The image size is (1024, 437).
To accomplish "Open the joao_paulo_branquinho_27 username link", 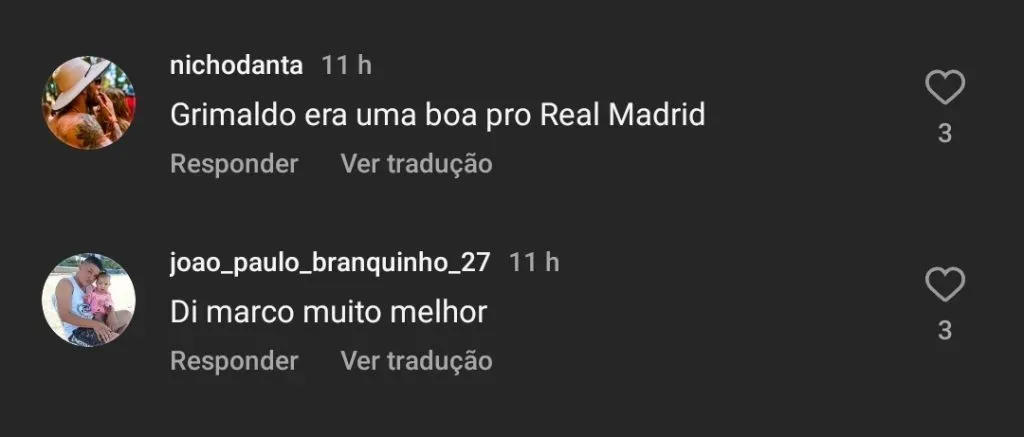I will pyautogui.click(x=330, y=263).
